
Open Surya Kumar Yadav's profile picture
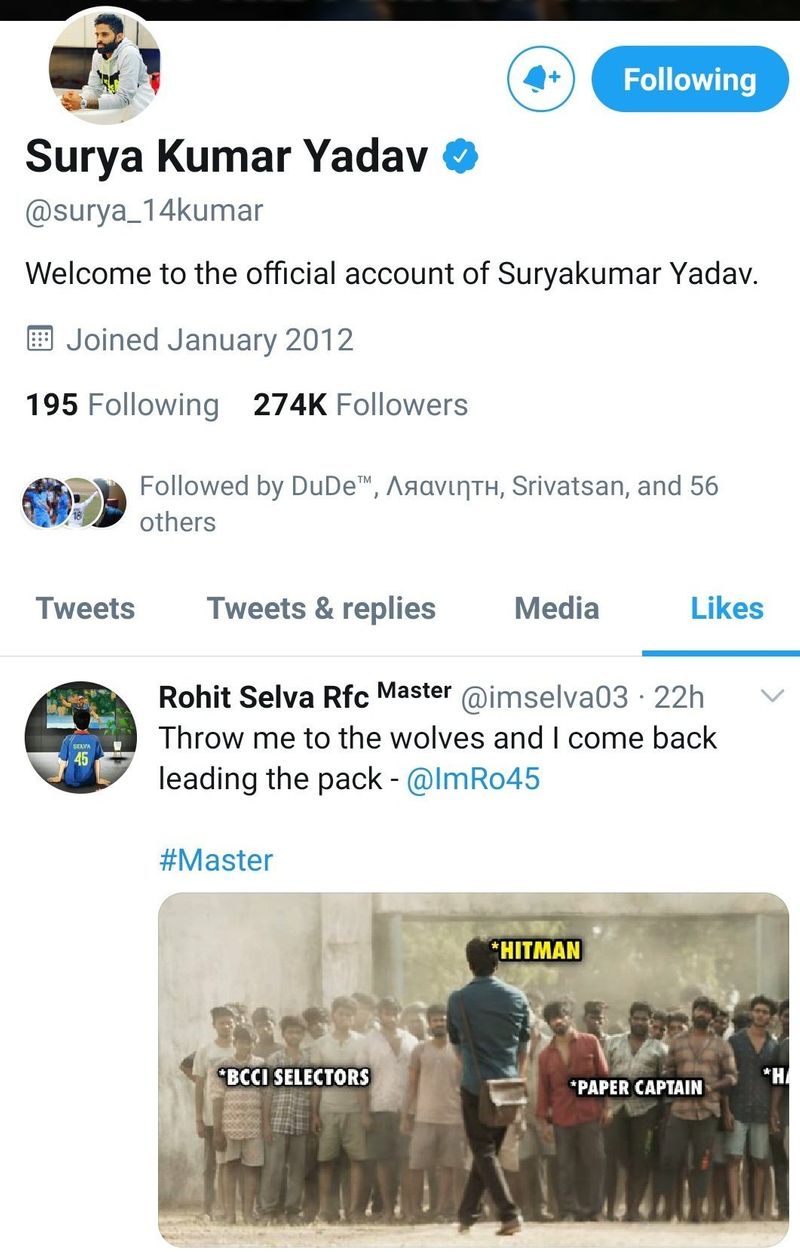[104, 67]
